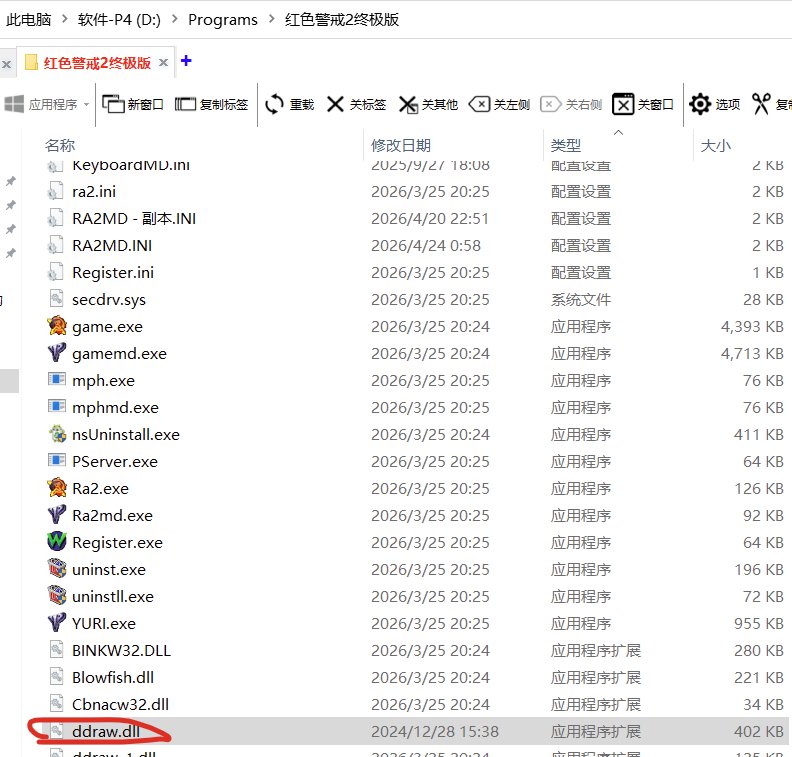Select the gamemd.exe Yuri icon
This screenshot has height=757, width=792.
[x=57, y=353]
